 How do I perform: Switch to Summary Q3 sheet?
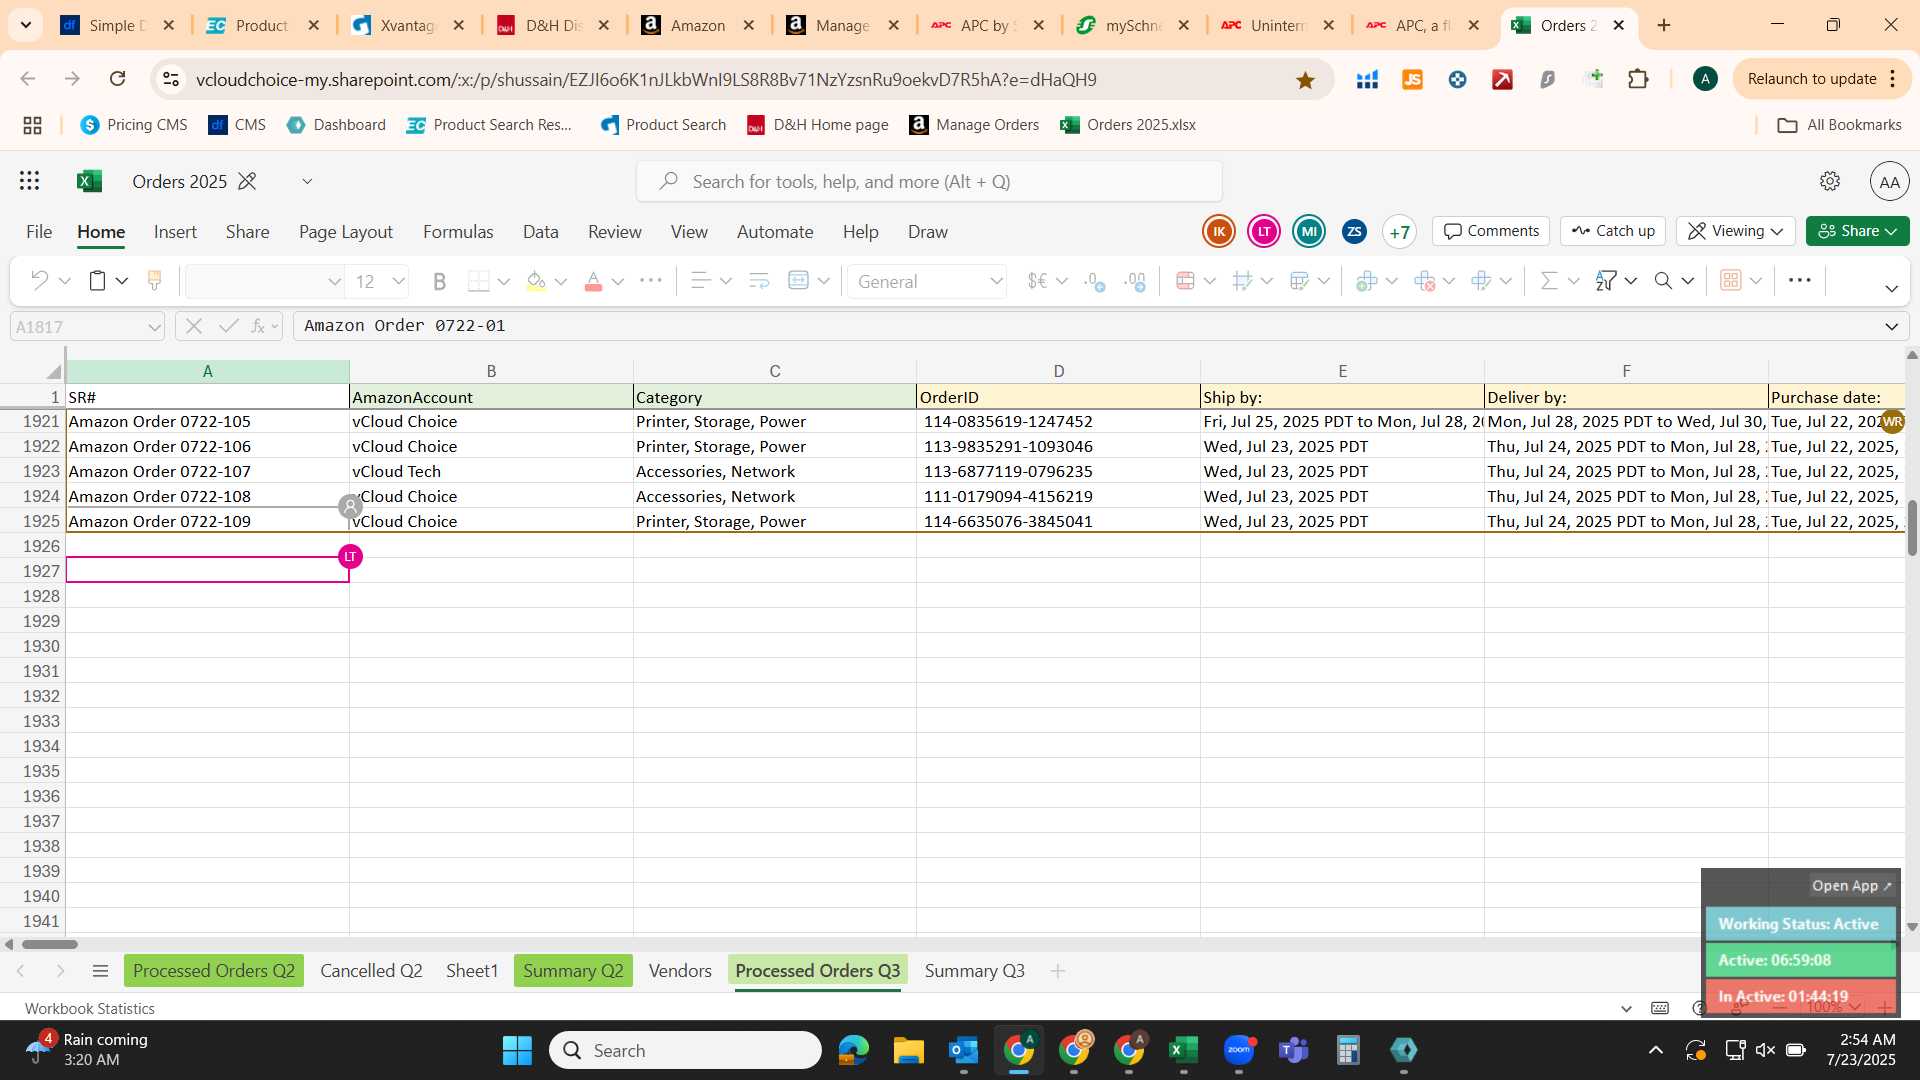pos(974,971)
